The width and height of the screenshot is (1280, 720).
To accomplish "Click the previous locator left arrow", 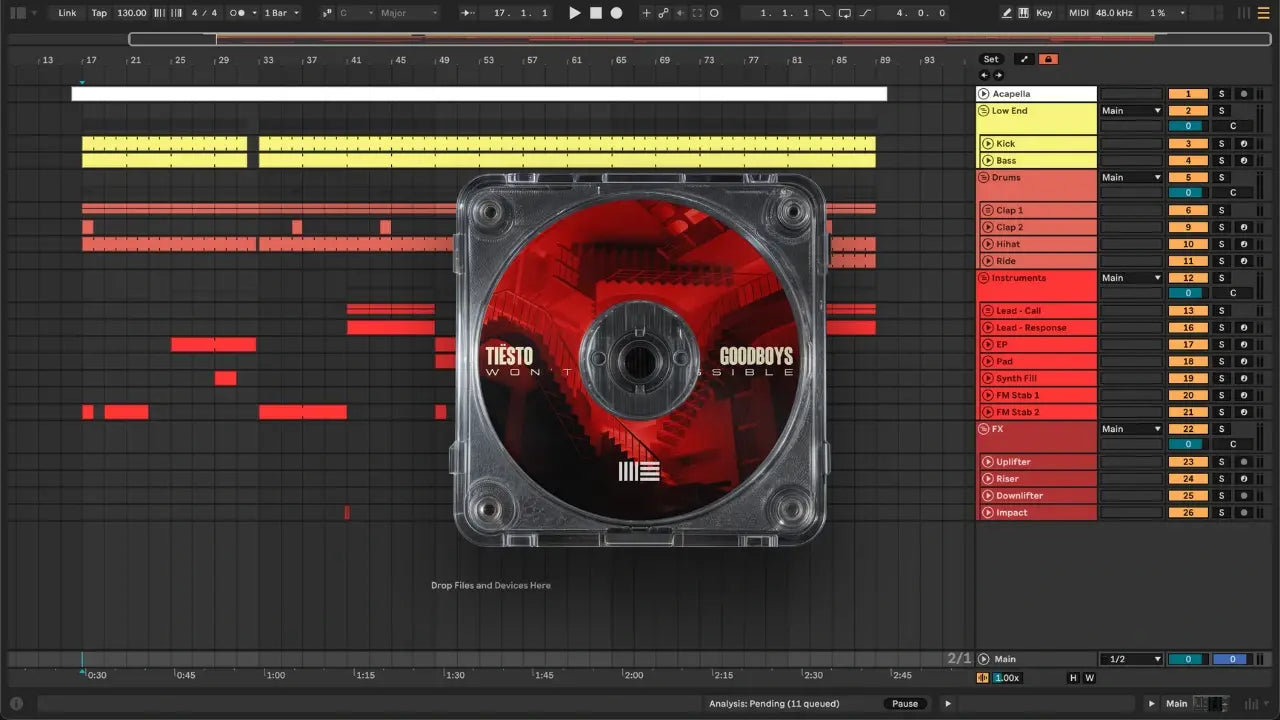I will [984, 75].
